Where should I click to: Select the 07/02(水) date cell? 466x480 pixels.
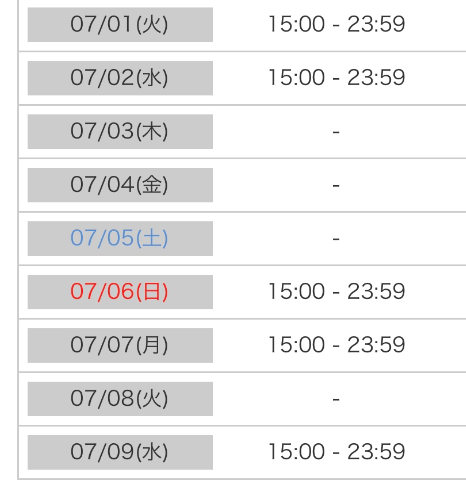120,78
